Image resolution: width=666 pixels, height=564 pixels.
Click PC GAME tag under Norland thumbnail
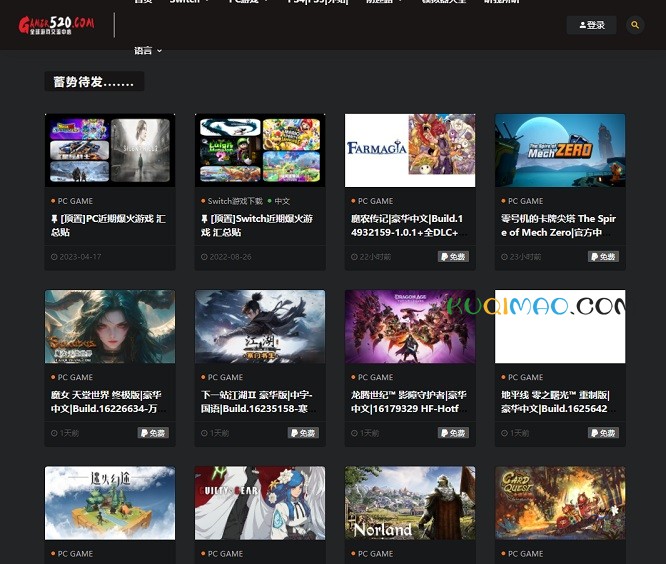tap(373, 554)
